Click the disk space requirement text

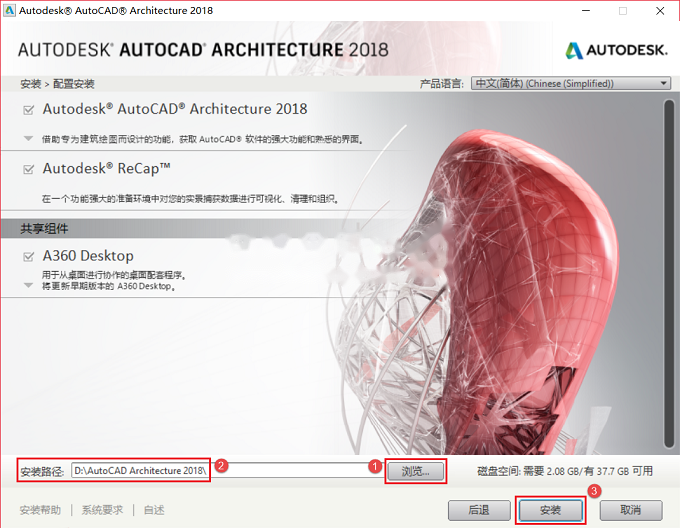pos(565,471)
